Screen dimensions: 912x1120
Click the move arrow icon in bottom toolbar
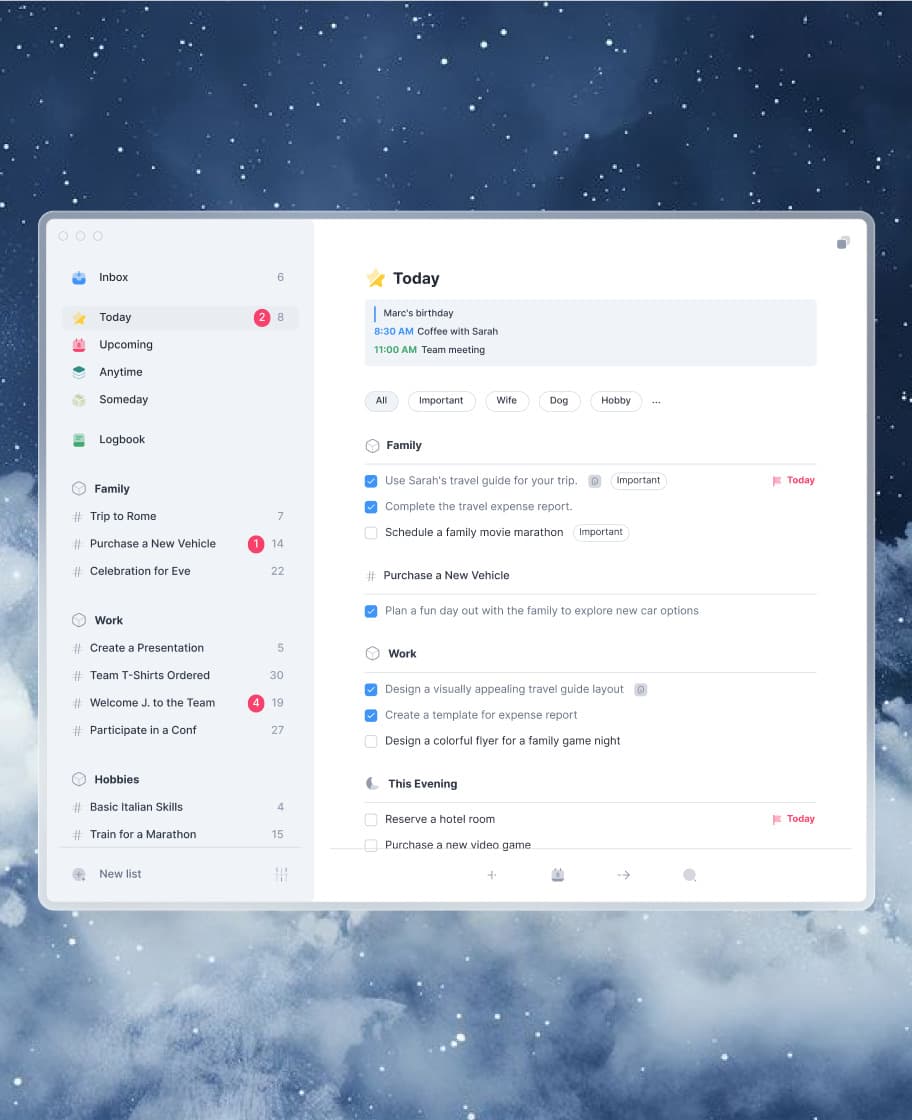[623, 875]
